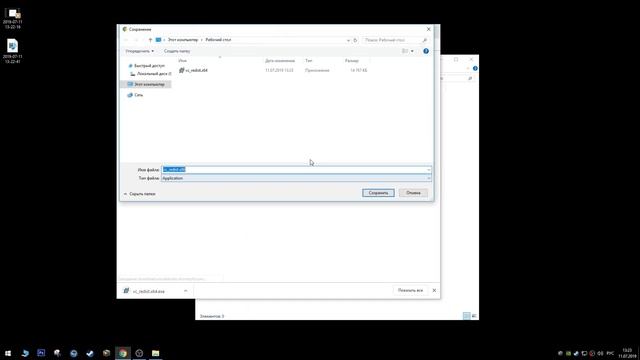640x360 pixels.
Task: Open the File Explorer taskbar icon
Action: click(156, 353)
